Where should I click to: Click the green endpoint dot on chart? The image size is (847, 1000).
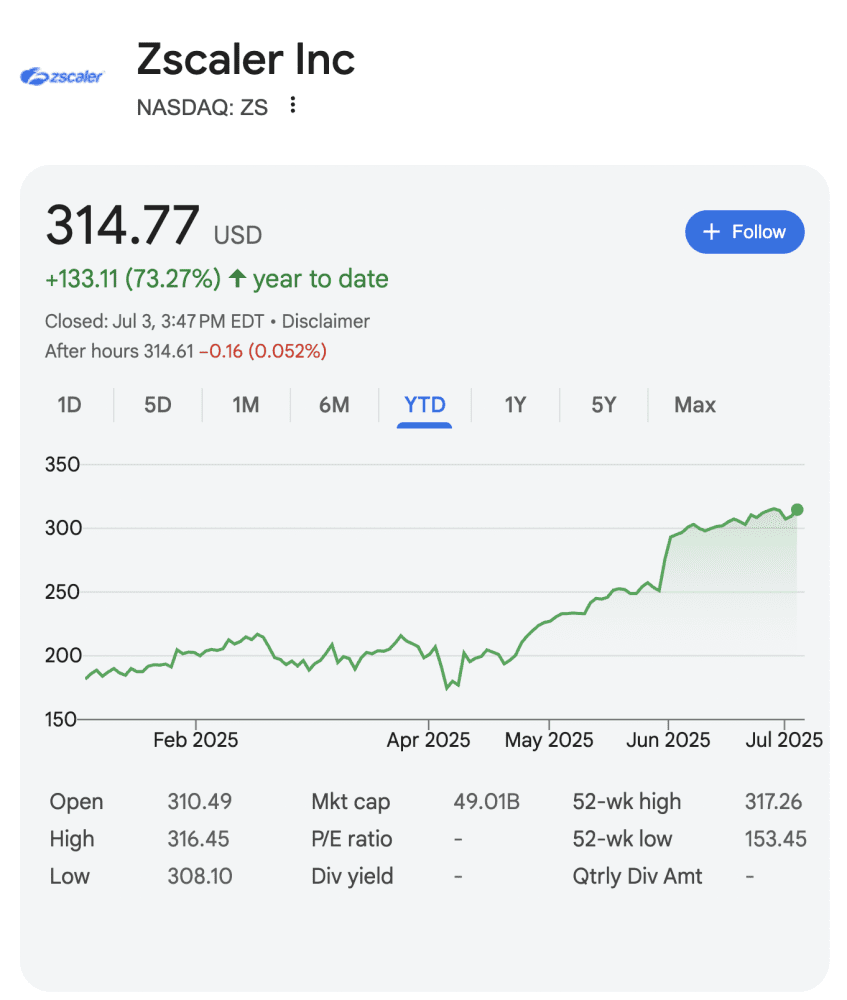pyautogui.click(x=797, y=510)
